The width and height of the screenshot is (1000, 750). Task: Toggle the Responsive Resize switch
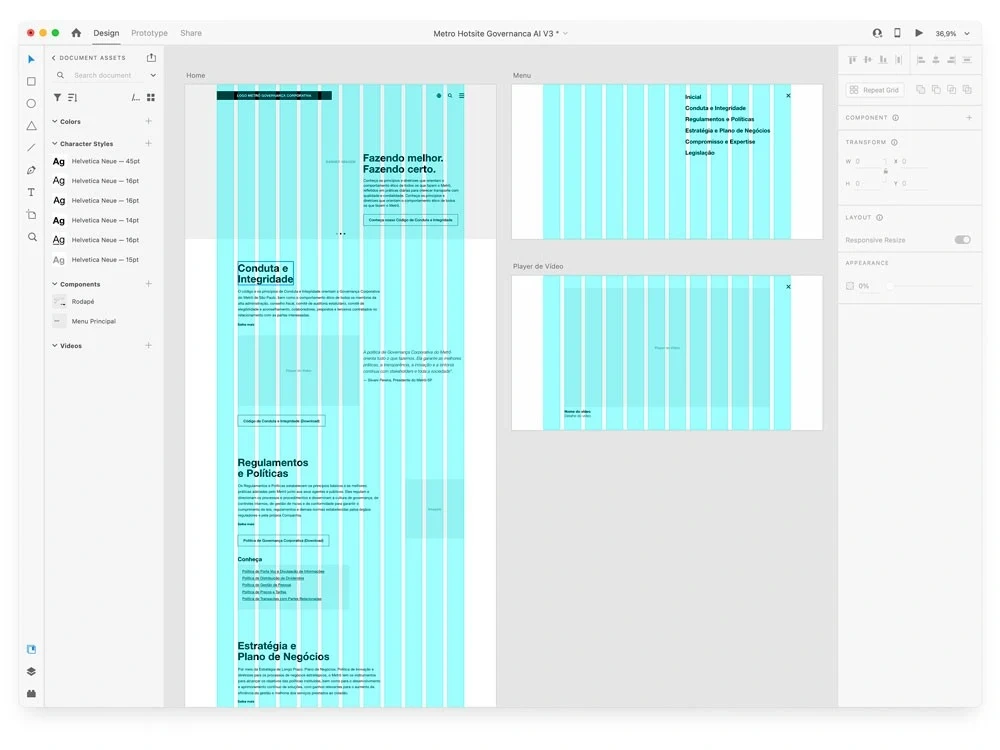pyautogui.click(x=962, y=240)
